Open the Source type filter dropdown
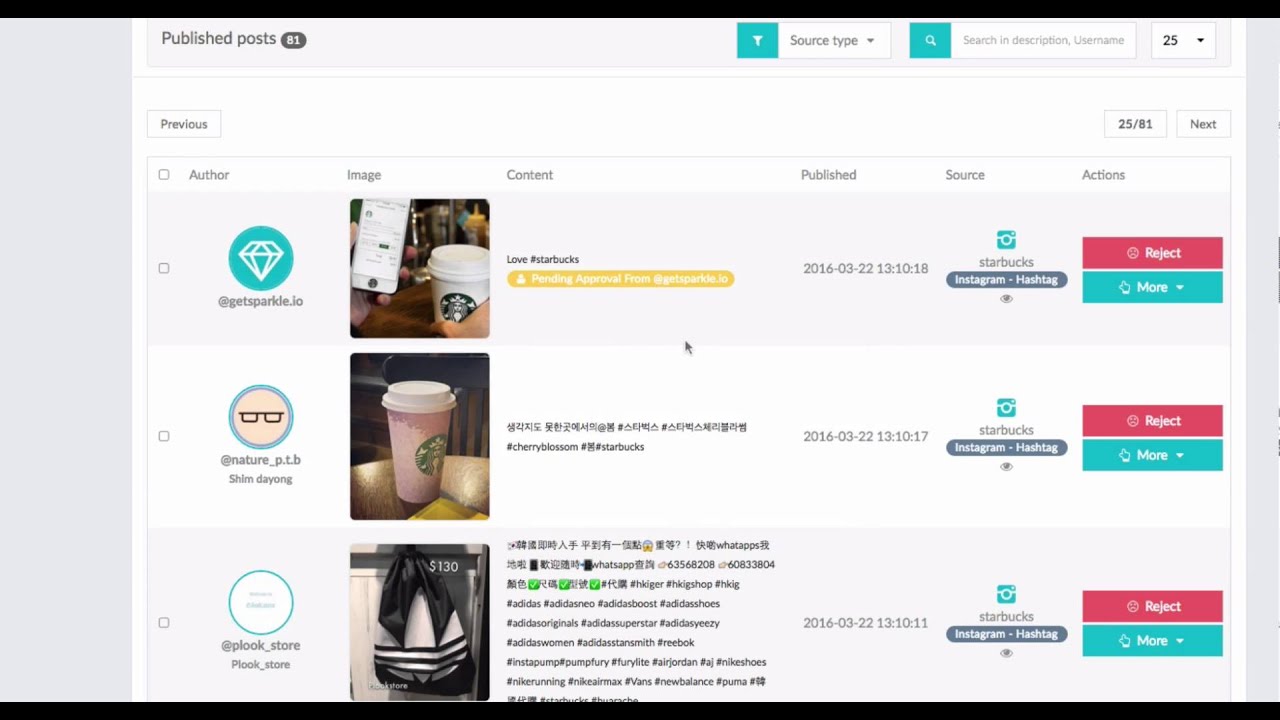 coord(833,41)
